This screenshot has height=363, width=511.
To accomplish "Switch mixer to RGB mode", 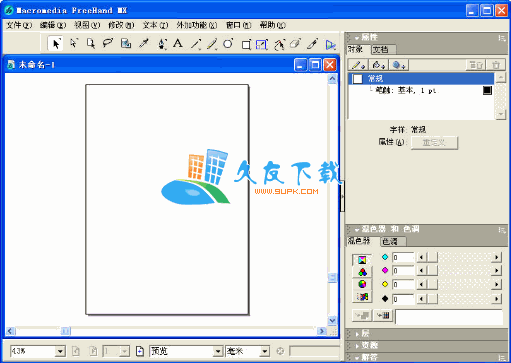I will click(x=362, y=272).
